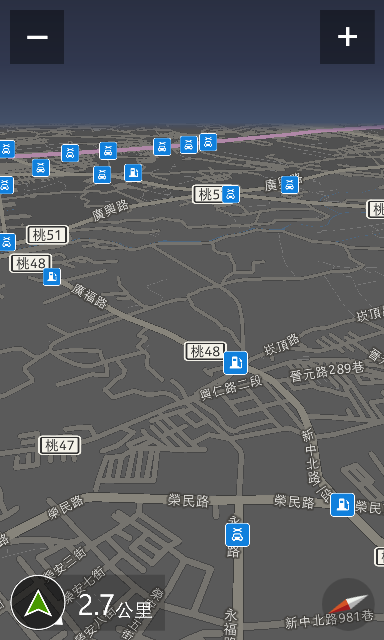384x640 pixels.
Task: Select the highest car repair icon on map
Action: click(208, 142)
